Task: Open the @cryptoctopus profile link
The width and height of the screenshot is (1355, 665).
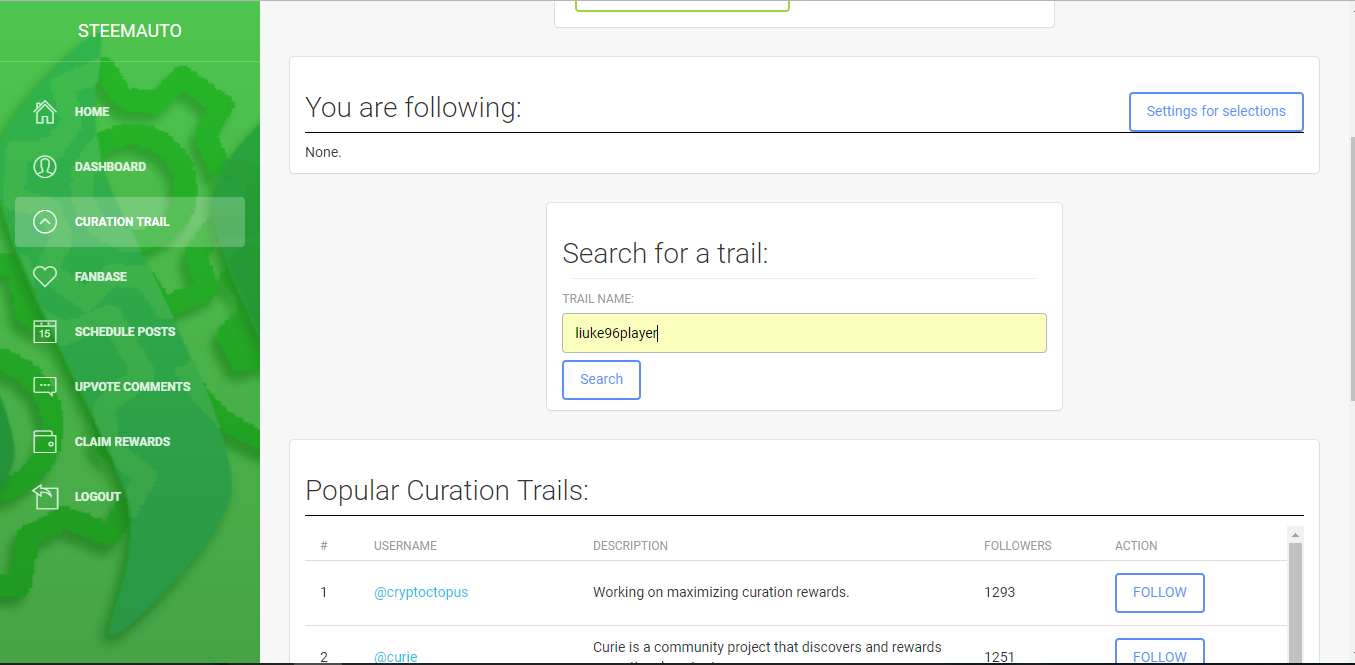Action: 421,592
